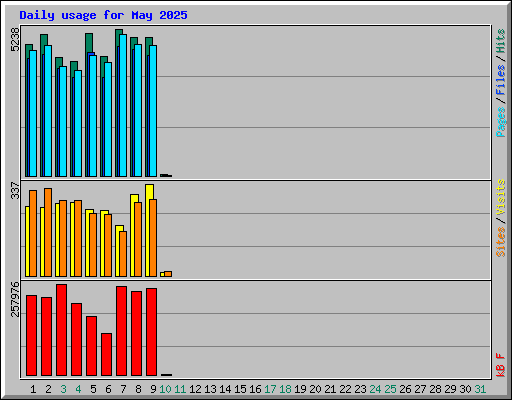Screen dimensions: 512x400
Task: Click green day 17 on the x-axis
Action: click(270, 389)
